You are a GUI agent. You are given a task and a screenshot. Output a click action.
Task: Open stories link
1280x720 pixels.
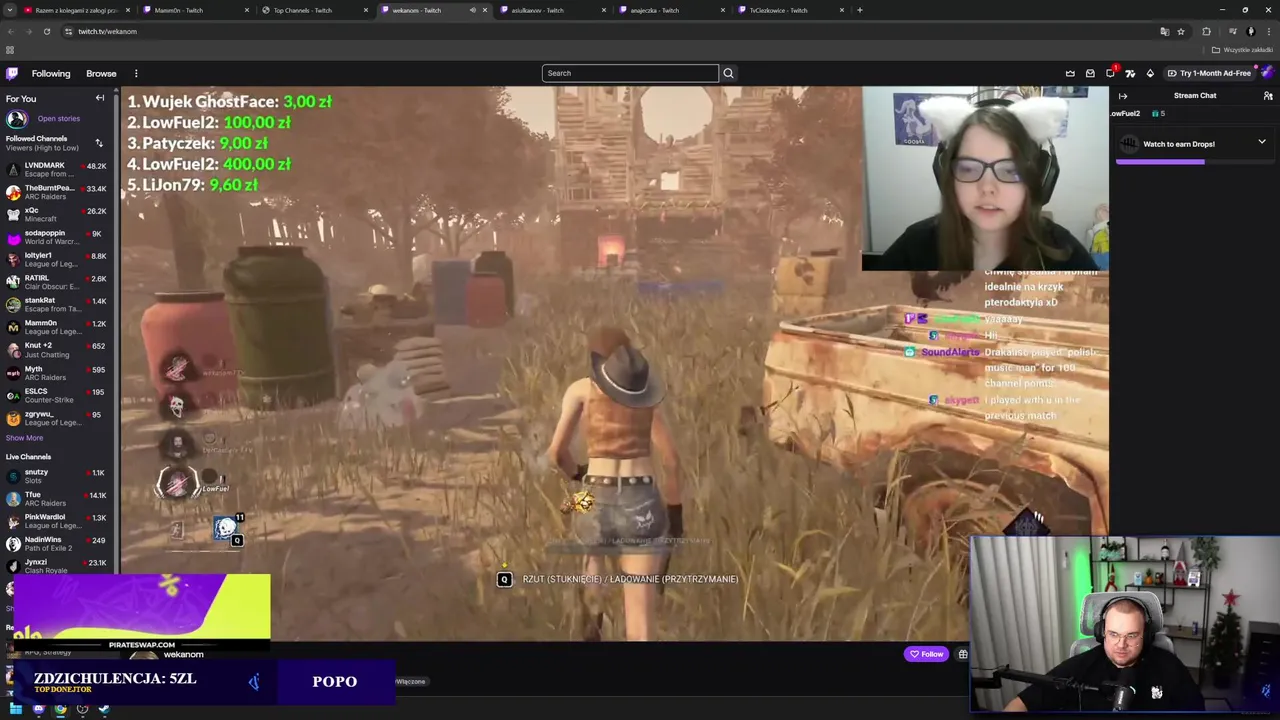[58, 118]
